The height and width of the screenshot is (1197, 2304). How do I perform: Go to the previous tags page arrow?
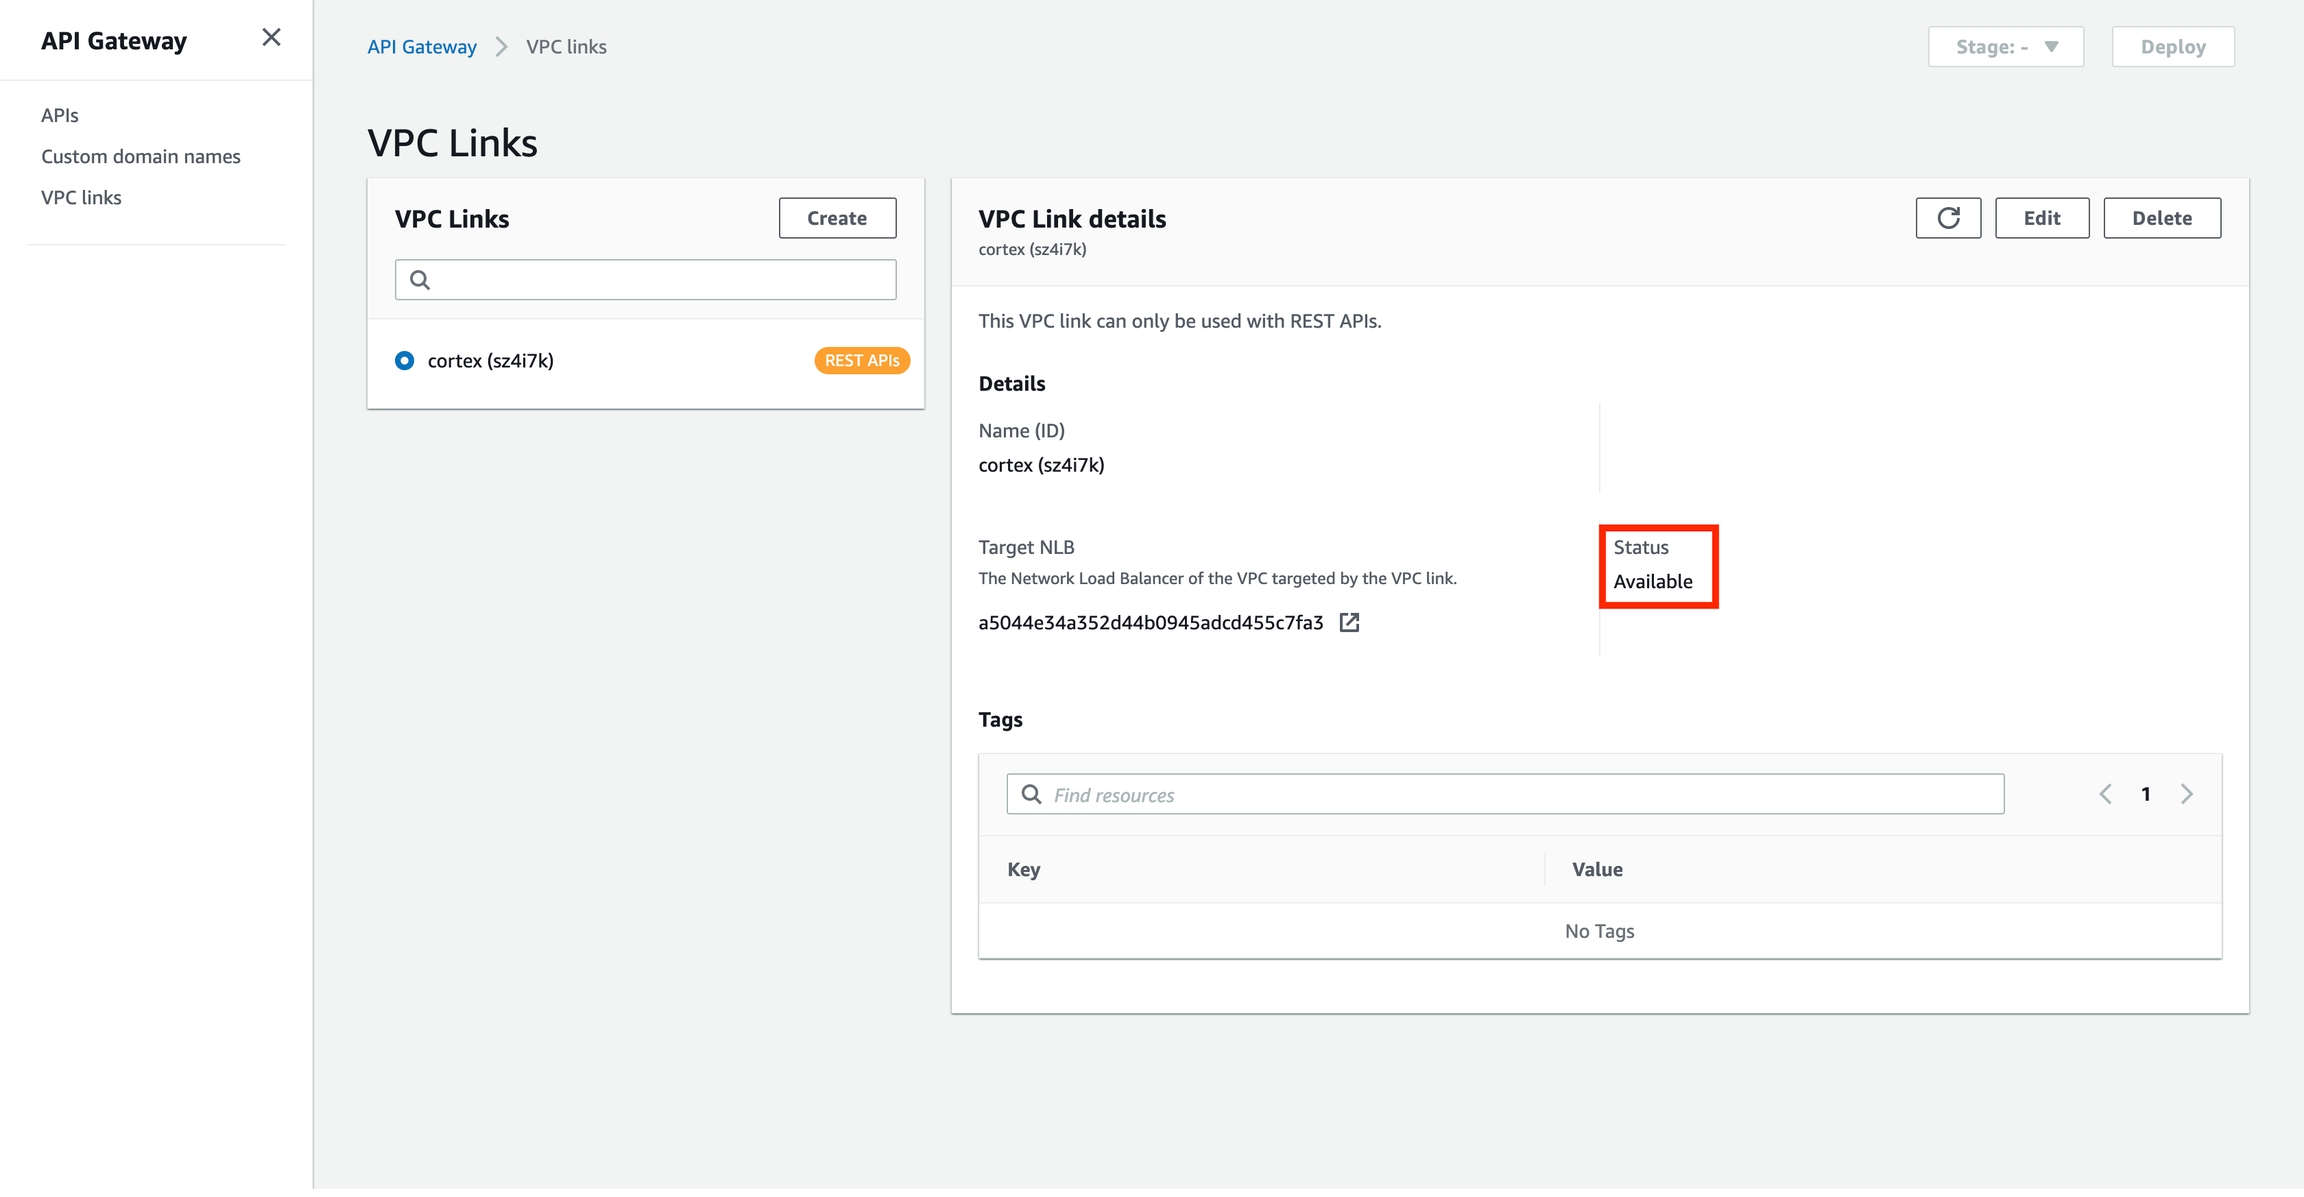(x=2105, y=794)
